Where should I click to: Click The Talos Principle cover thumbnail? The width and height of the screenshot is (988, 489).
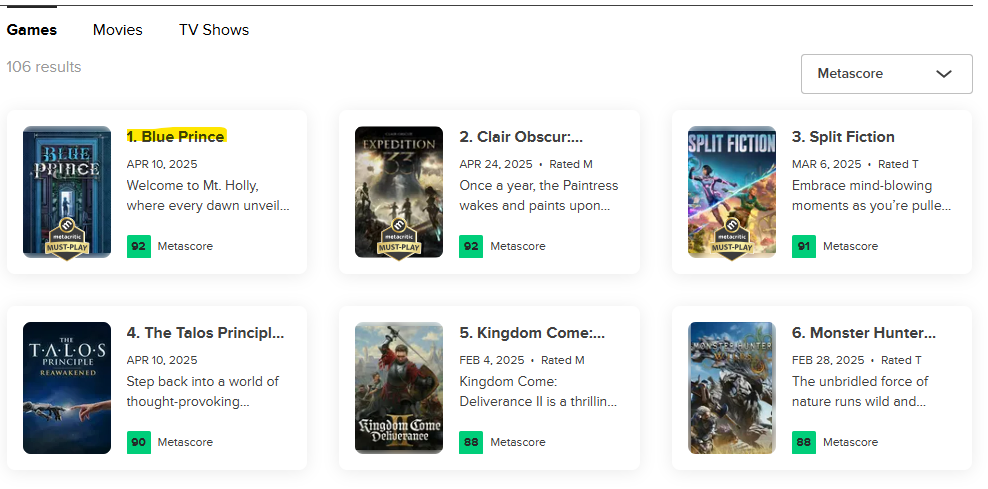[67, 388]
